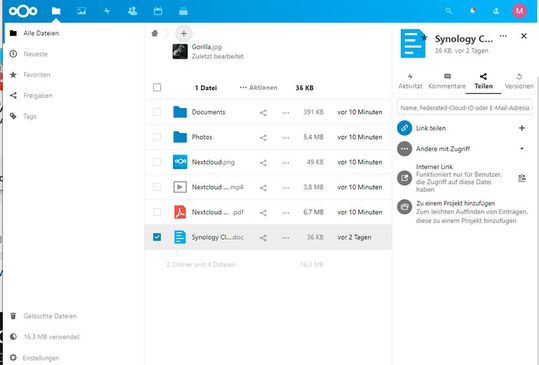Click Zu einem Projekt hinzufügen
This screenshot has height=365, width=539.
[x=455, y=203]
